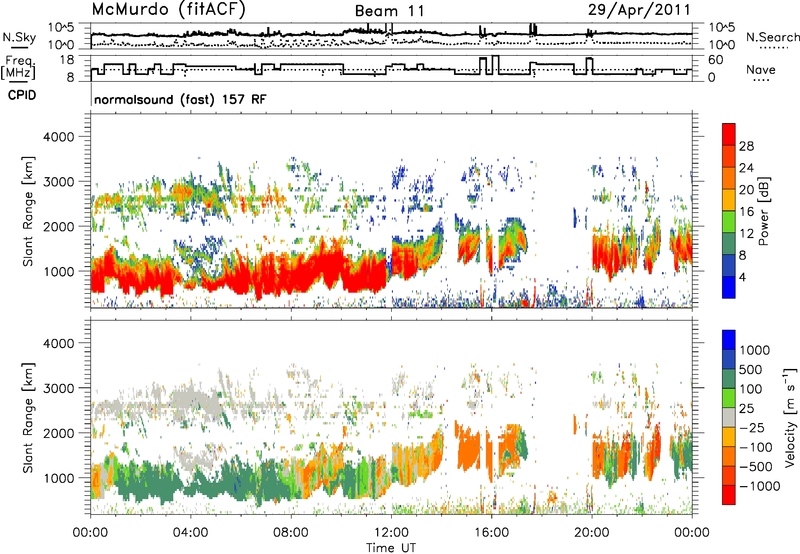Click the blue swatch on Power colorbar

tap(729, 287)
